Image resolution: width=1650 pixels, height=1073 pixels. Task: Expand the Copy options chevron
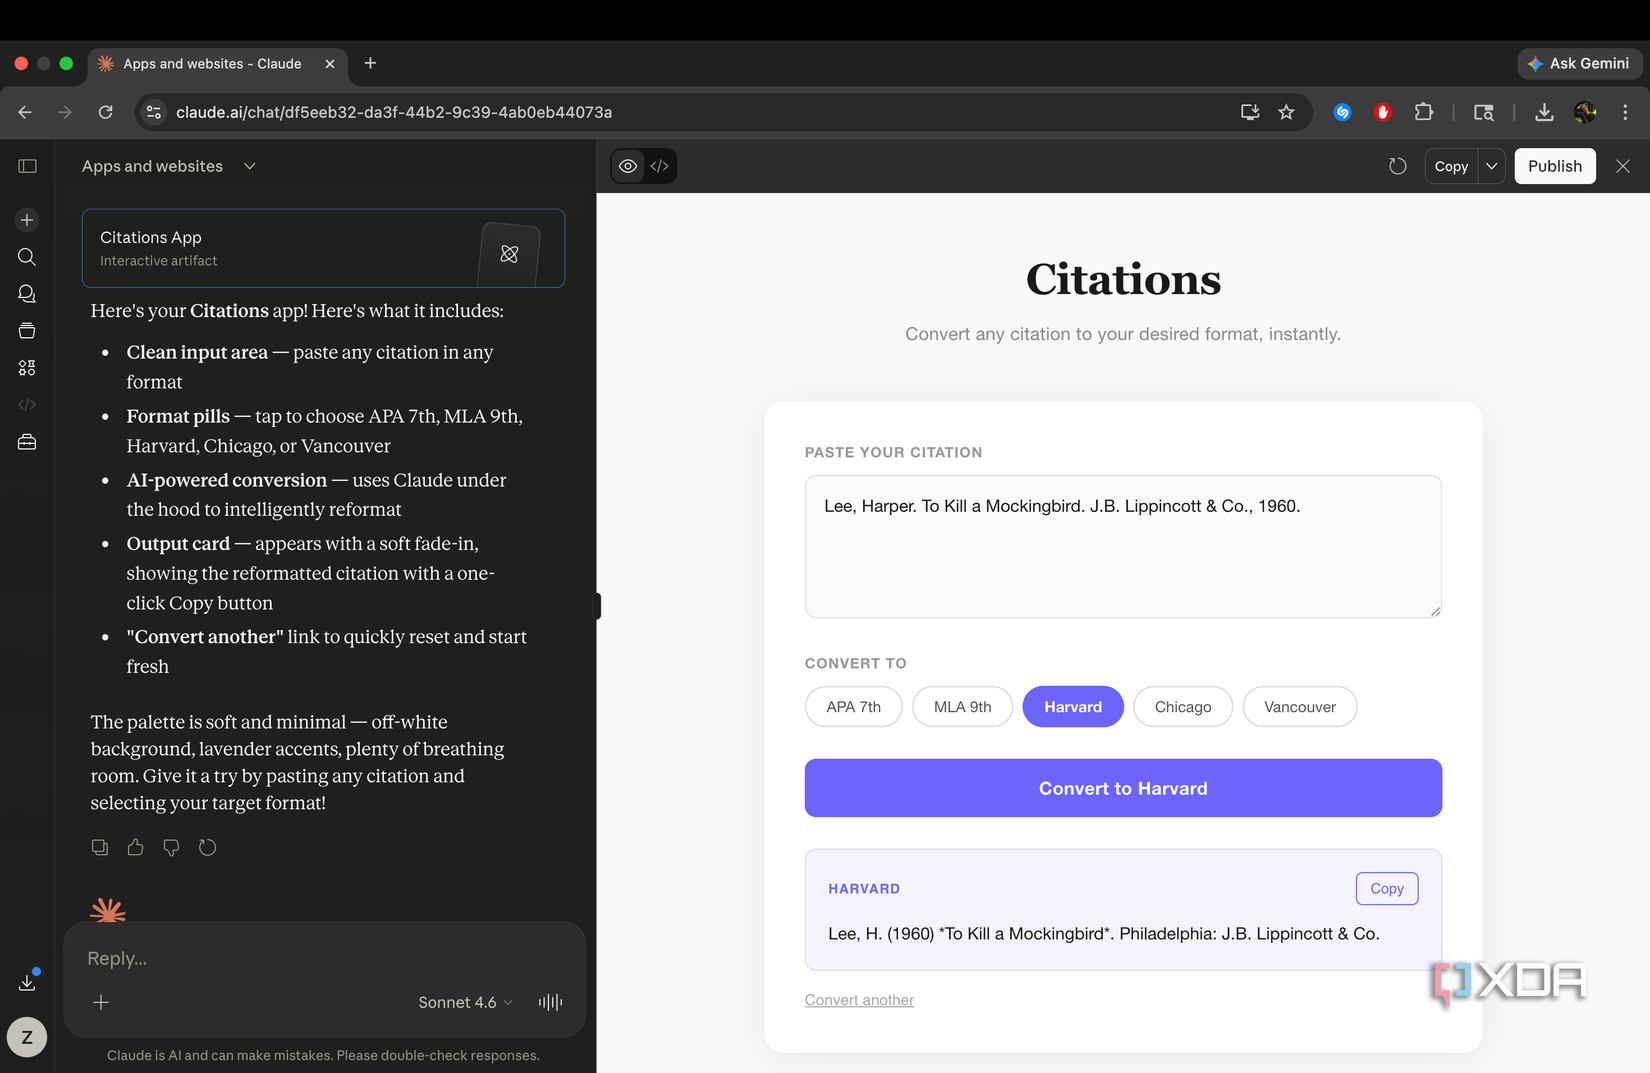1491,166
